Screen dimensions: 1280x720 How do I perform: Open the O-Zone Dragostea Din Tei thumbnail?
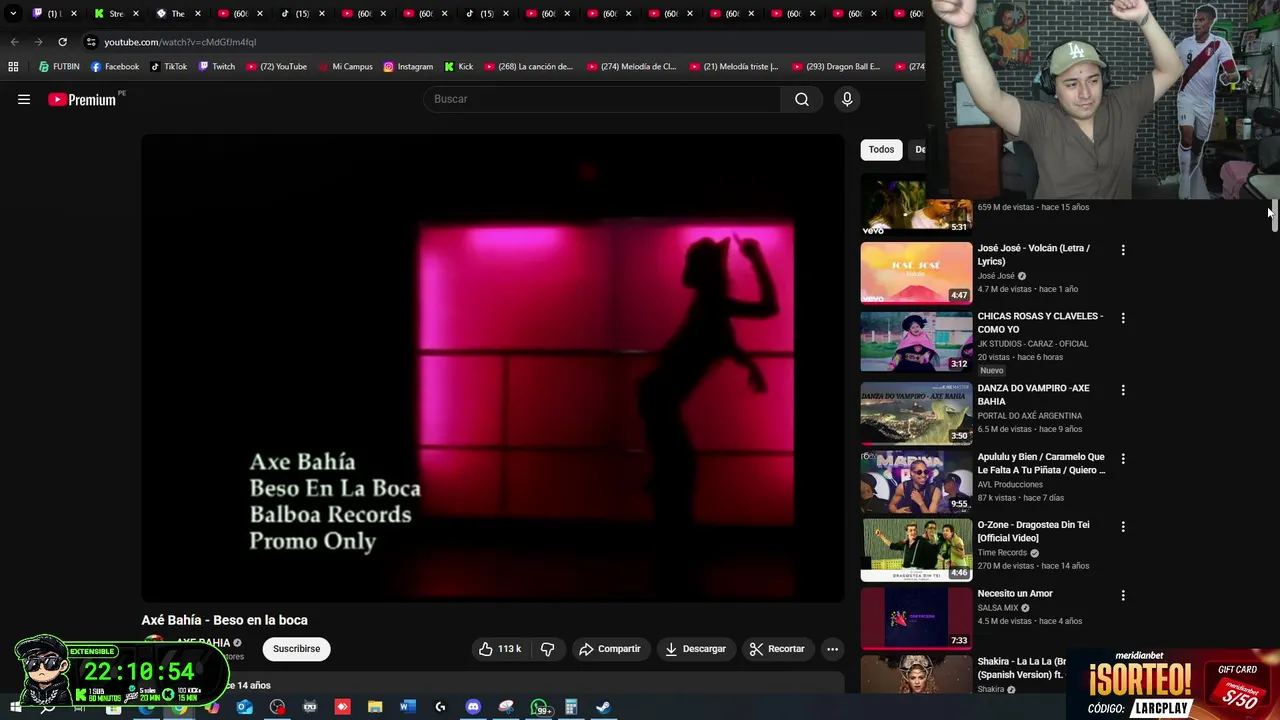(916, 549)
